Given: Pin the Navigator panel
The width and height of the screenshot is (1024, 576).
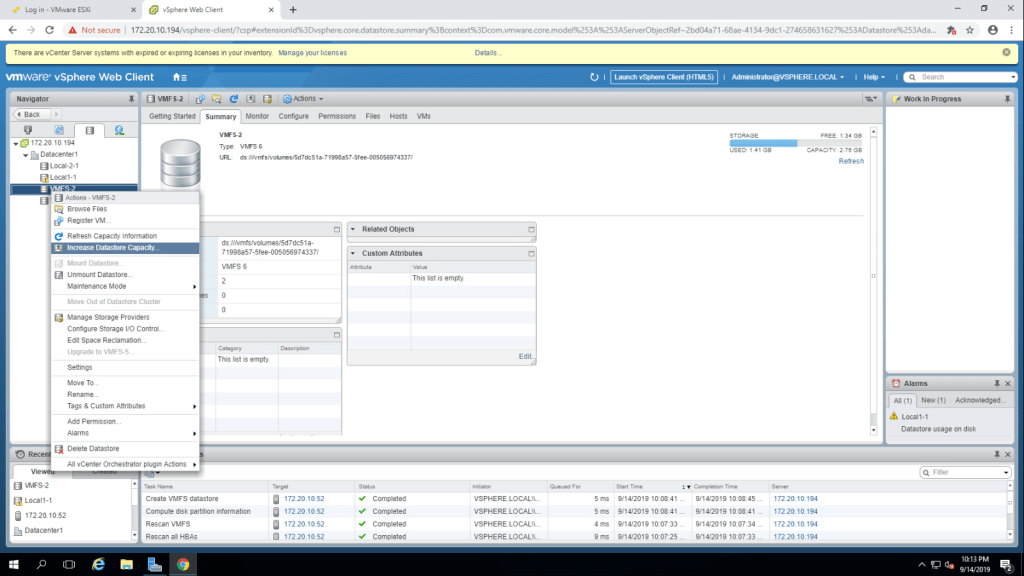Looking at the screenshot, I should 131,99.
